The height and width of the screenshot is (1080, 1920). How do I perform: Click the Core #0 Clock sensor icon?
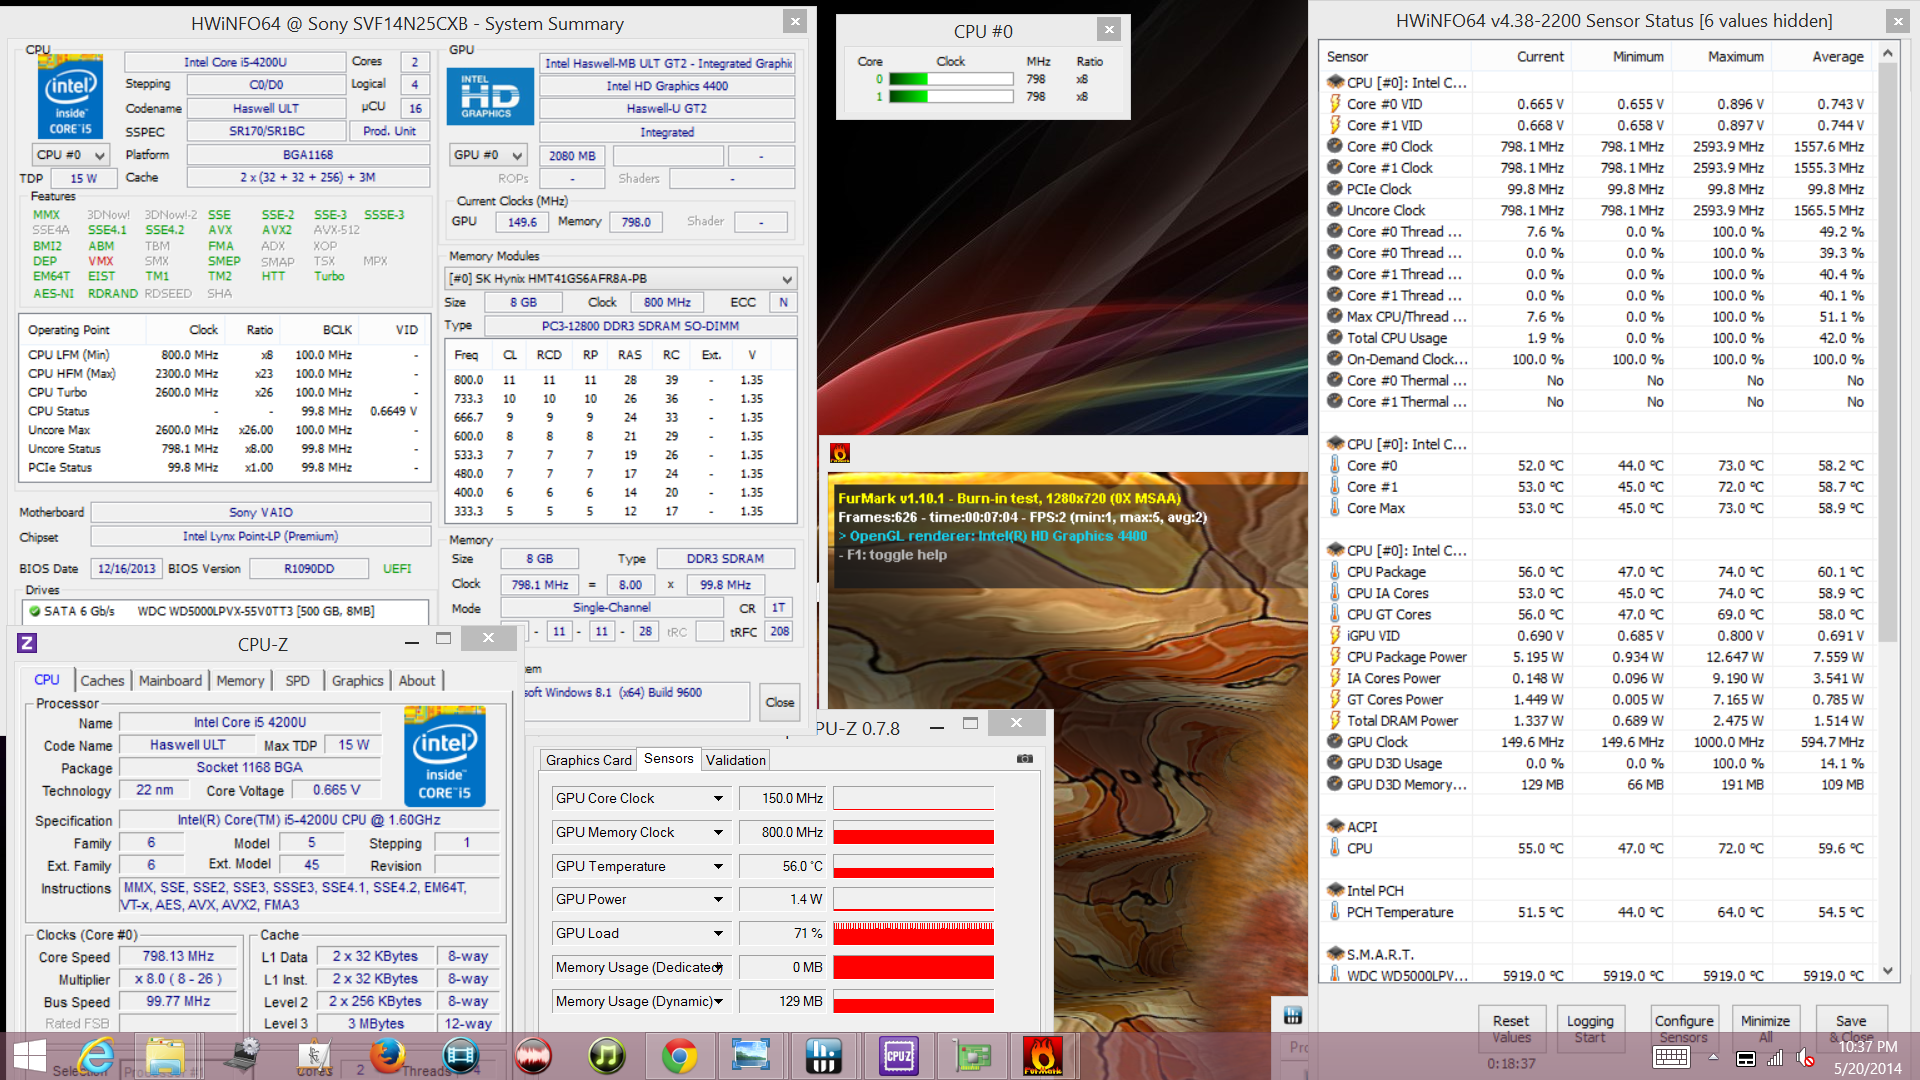[1335, 146]
